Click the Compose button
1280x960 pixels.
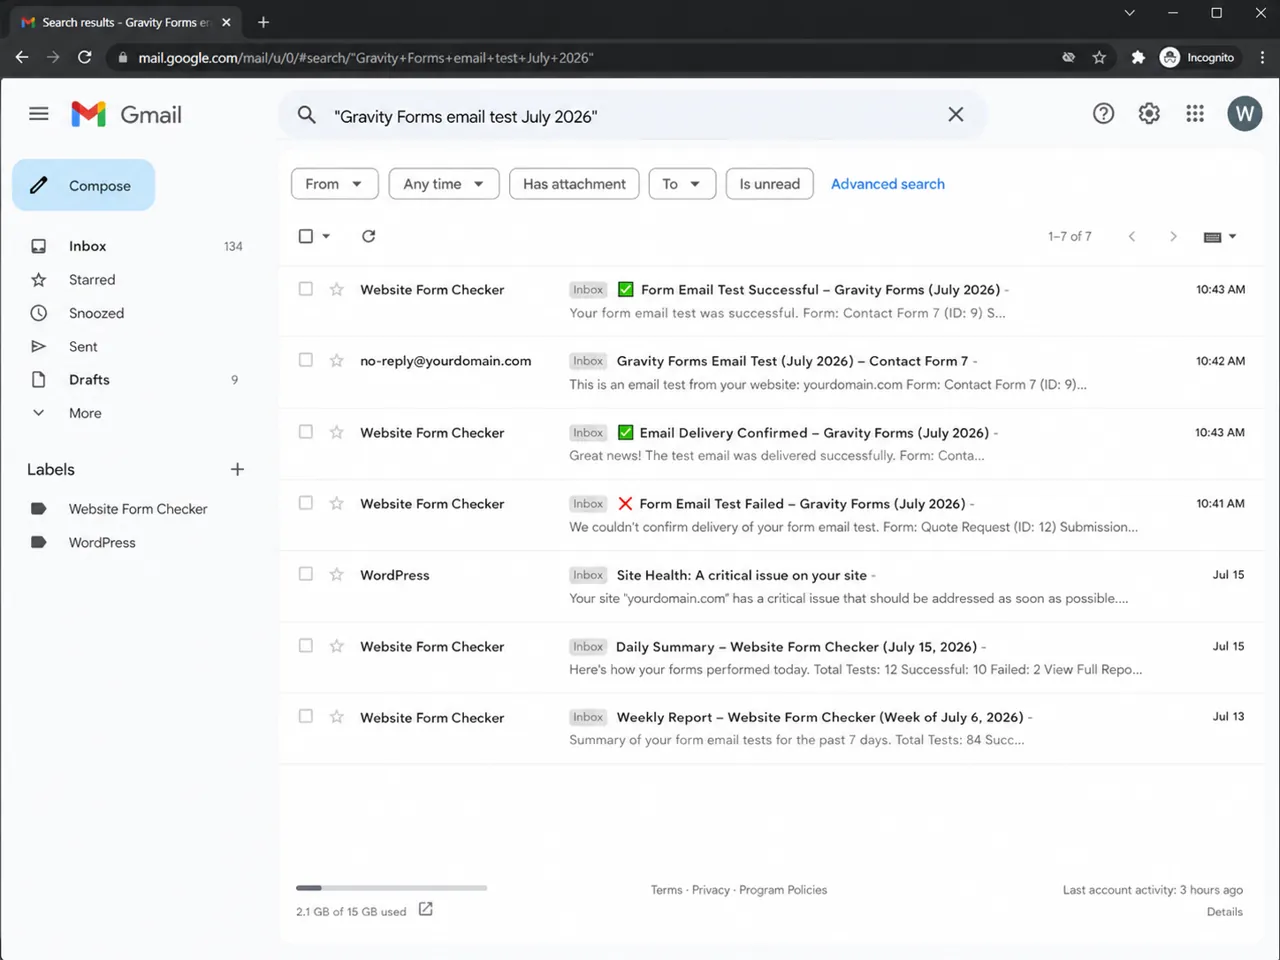pos(84,185)
